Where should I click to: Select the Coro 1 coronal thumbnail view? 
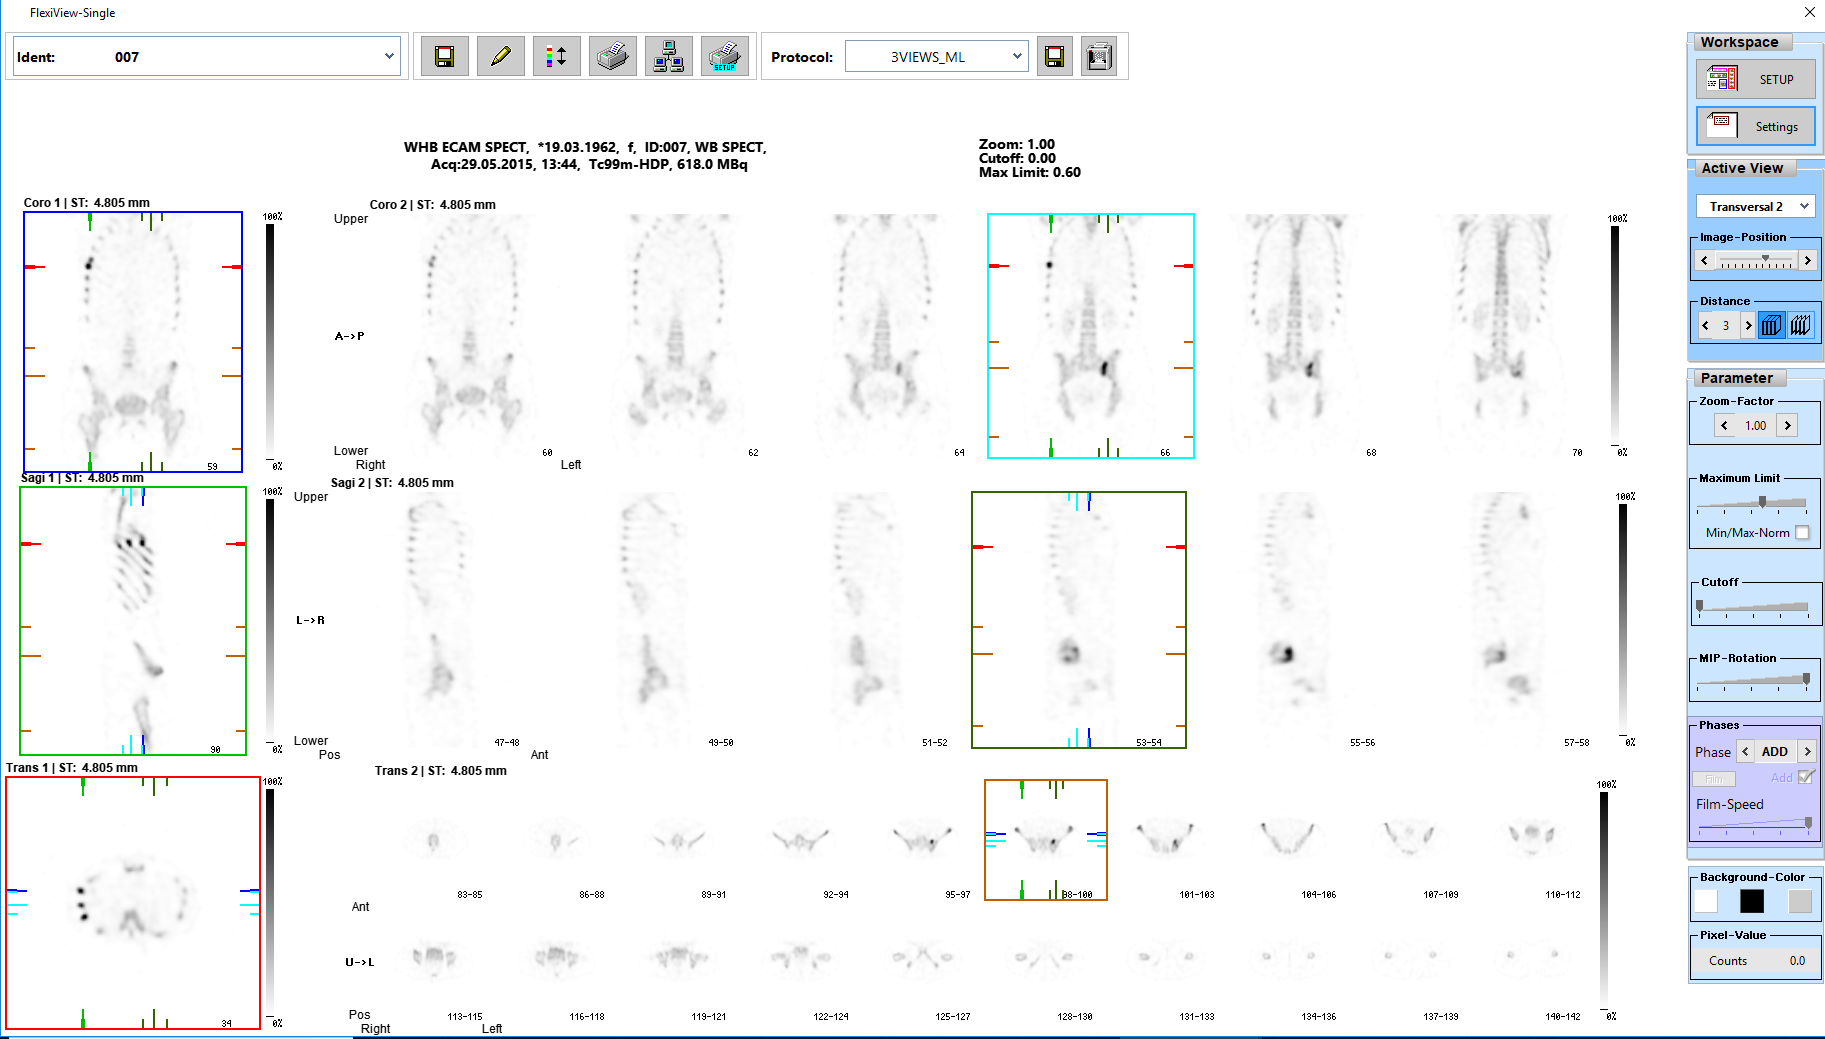click(x=133, y=342)
